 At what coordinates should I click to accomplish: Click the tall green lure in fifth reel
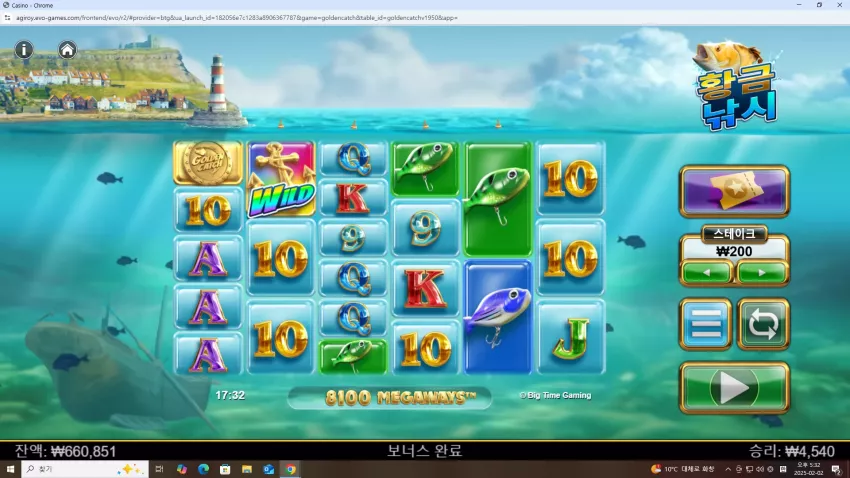[498, 199]
